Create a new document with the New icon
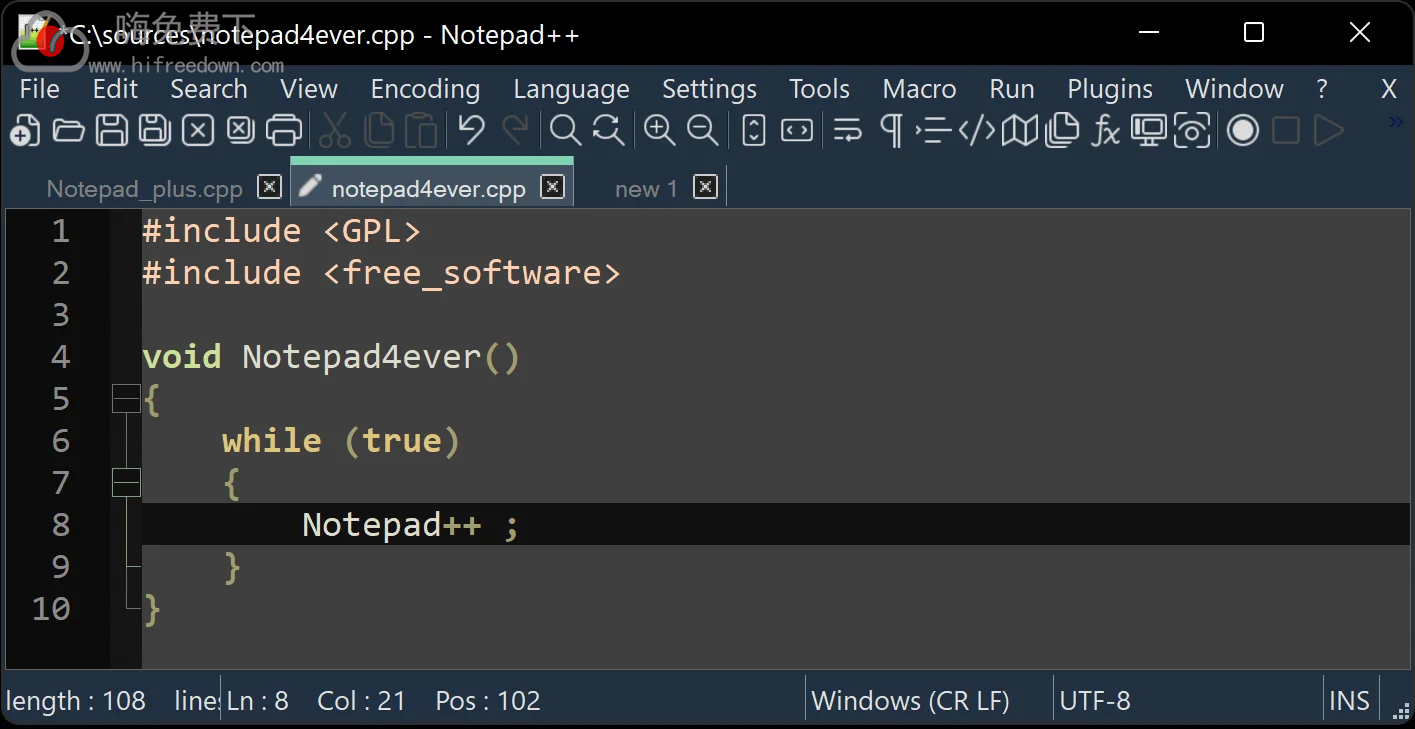1415x729 pixels. click(x=25, y=130)
